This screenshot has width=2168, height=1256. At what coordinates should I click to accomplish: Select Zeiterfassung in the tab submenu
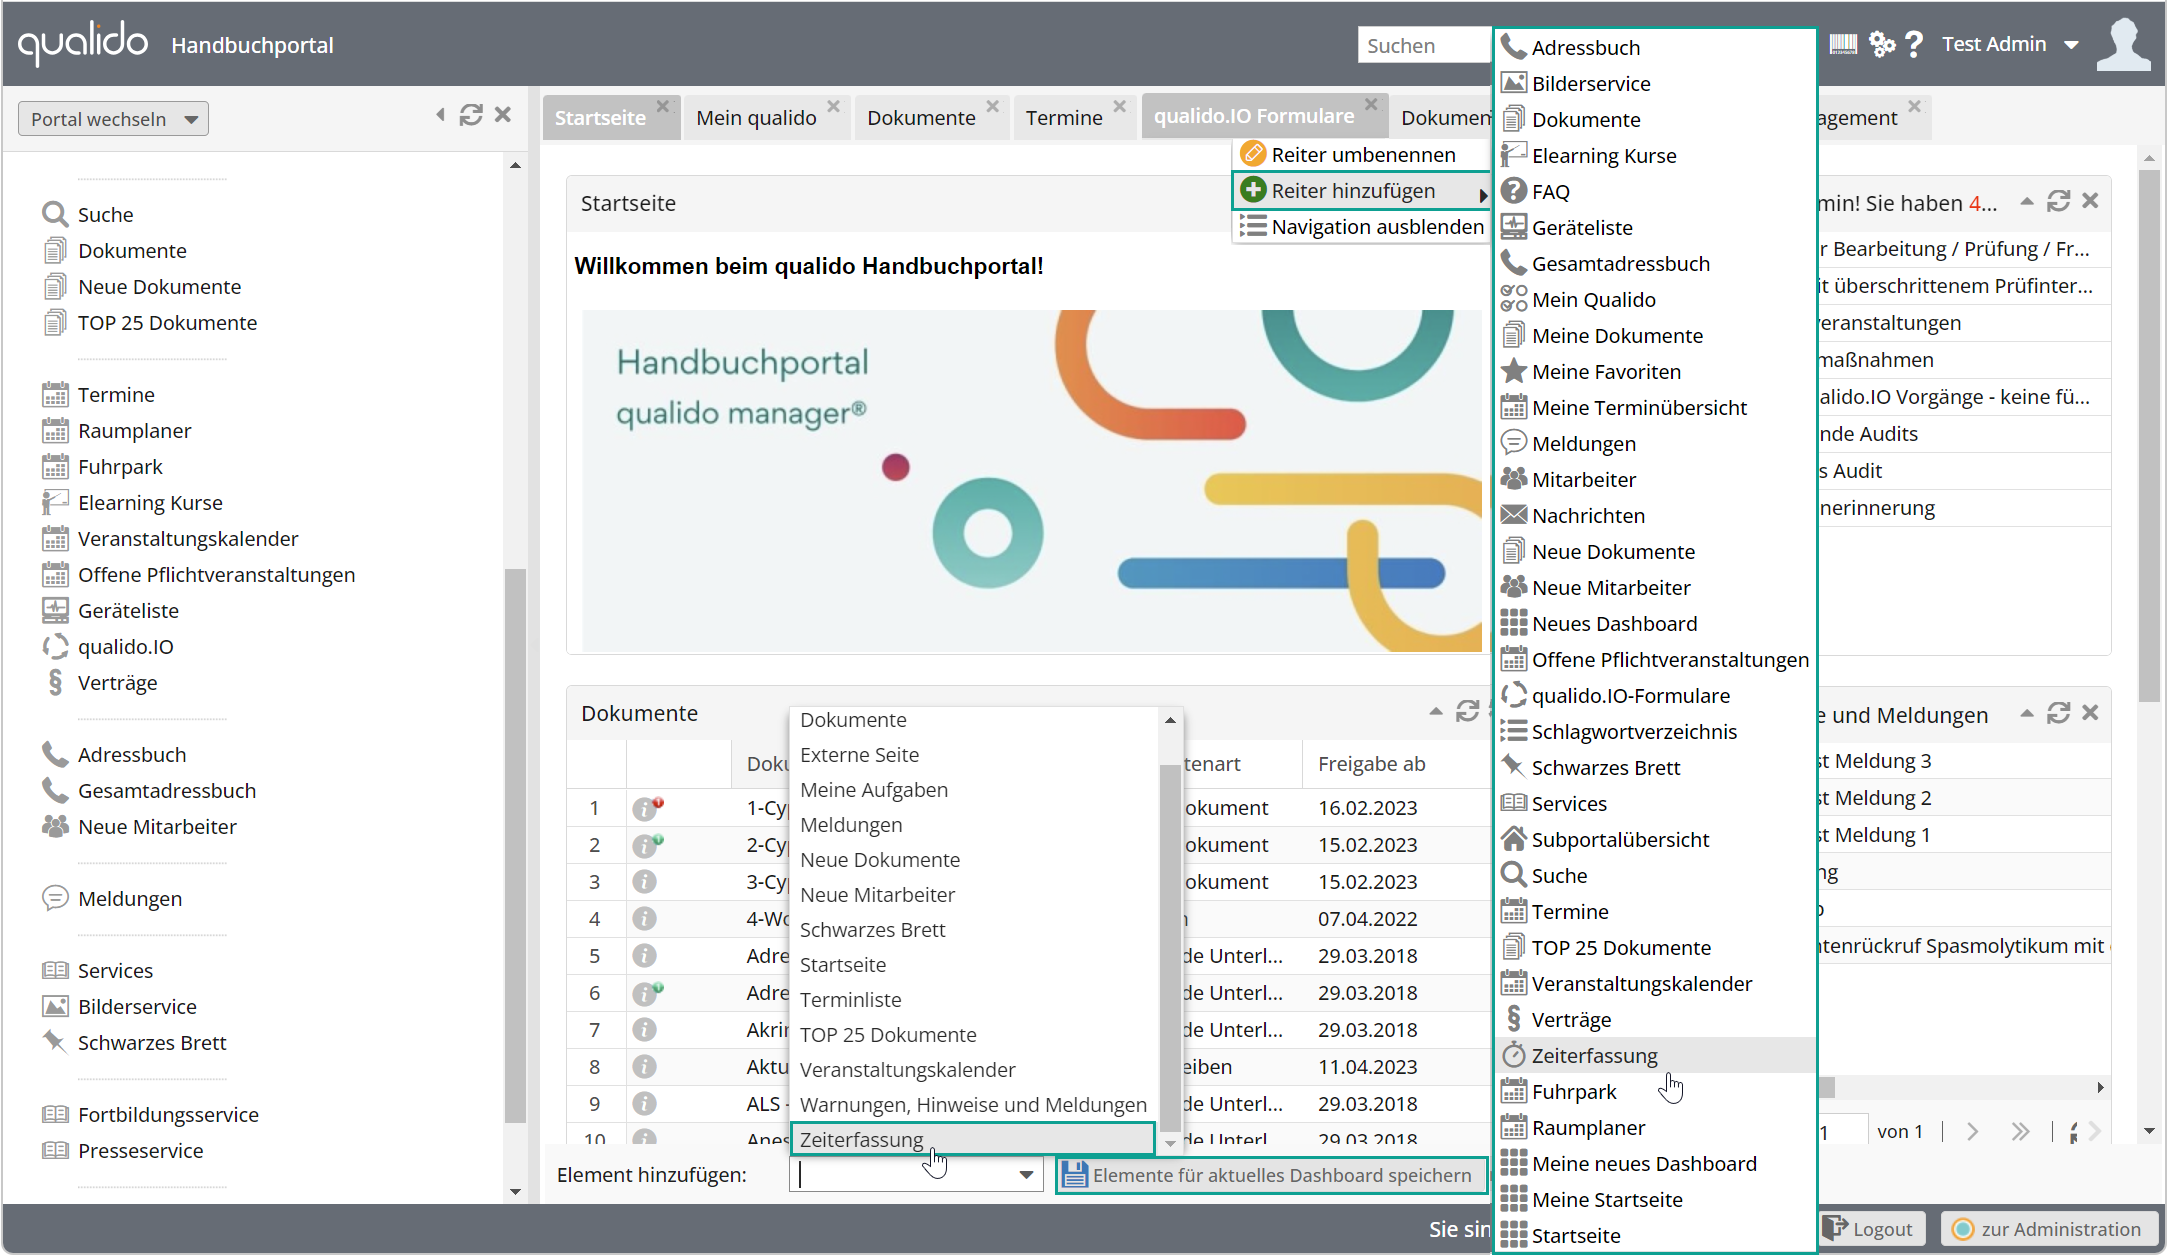point(1656,1055)
